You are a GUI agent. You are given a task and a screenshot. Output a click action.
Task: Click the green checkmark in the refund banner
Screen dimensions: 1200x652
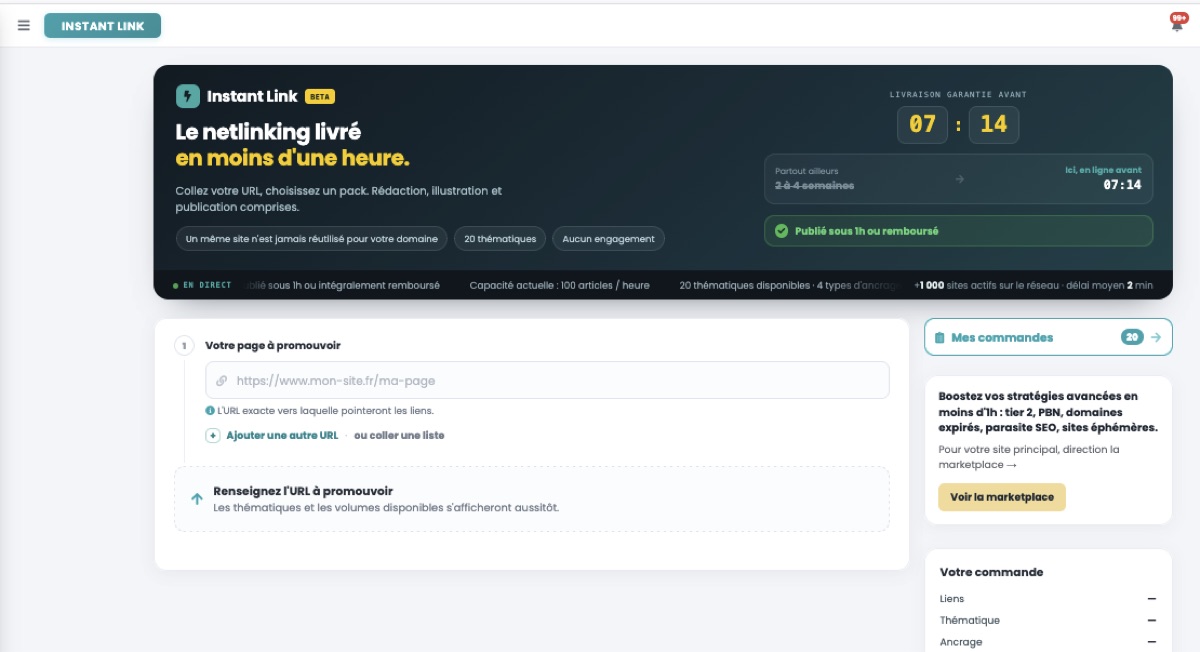(x=782, y=231)
